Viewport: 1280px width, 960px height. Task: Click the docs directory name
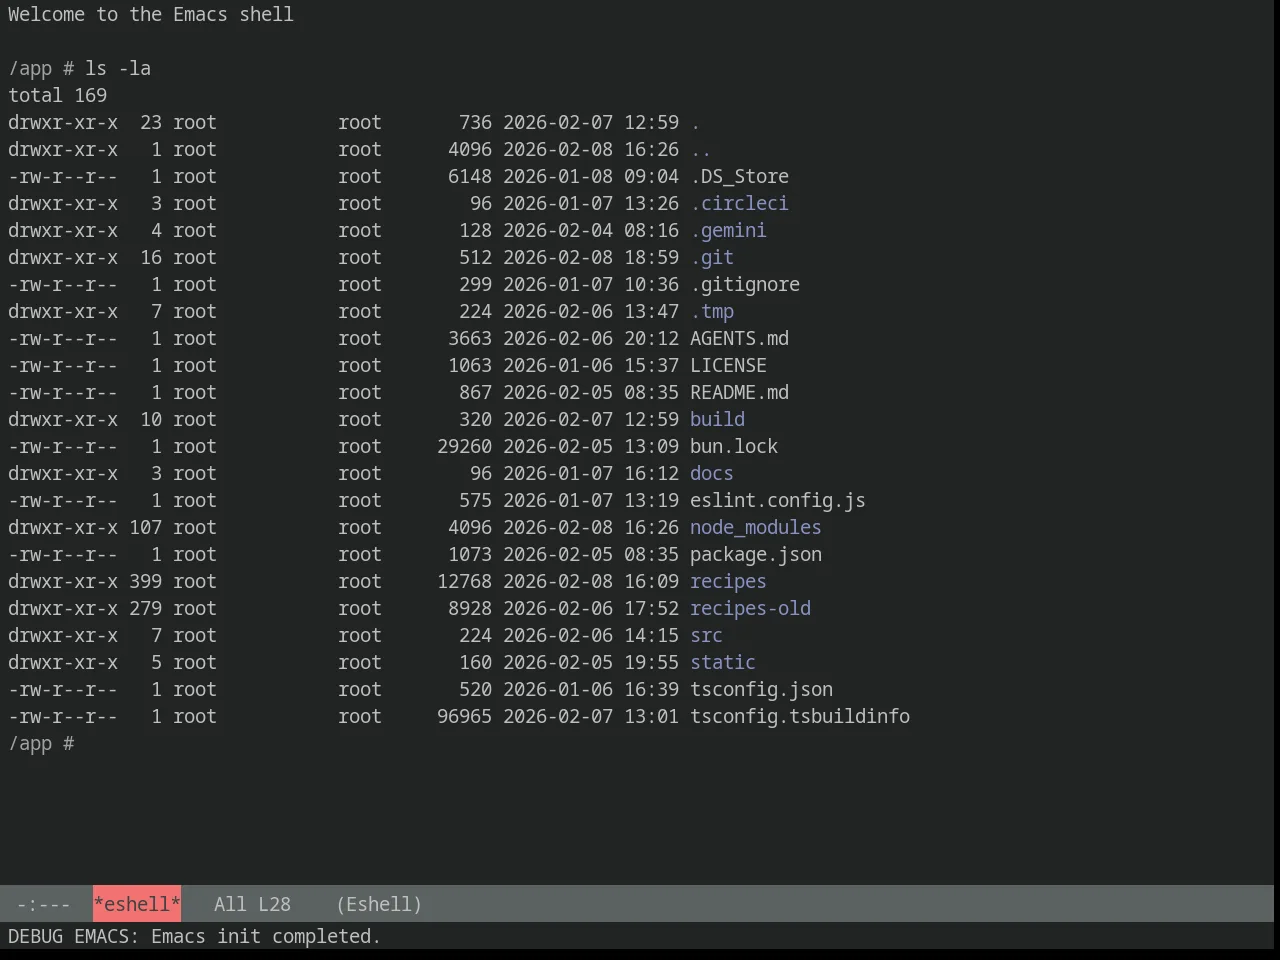712,473
